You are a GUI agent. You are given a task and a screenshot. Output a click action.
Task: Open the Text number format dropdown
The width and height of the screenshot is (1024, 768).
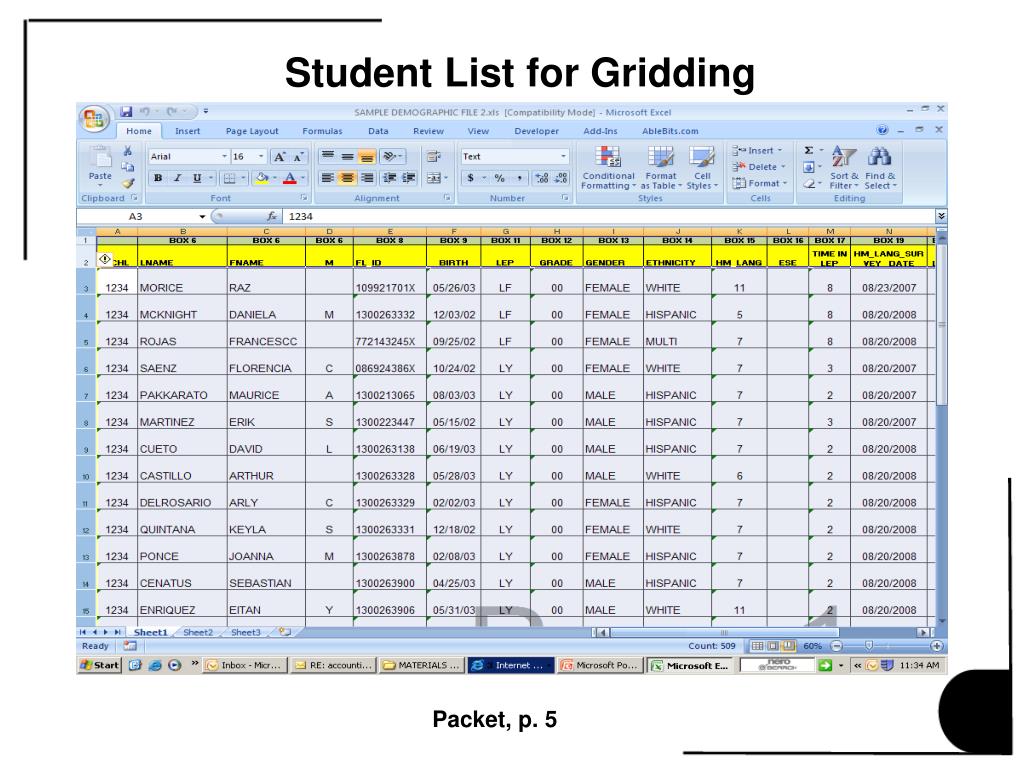click(563, 157)
